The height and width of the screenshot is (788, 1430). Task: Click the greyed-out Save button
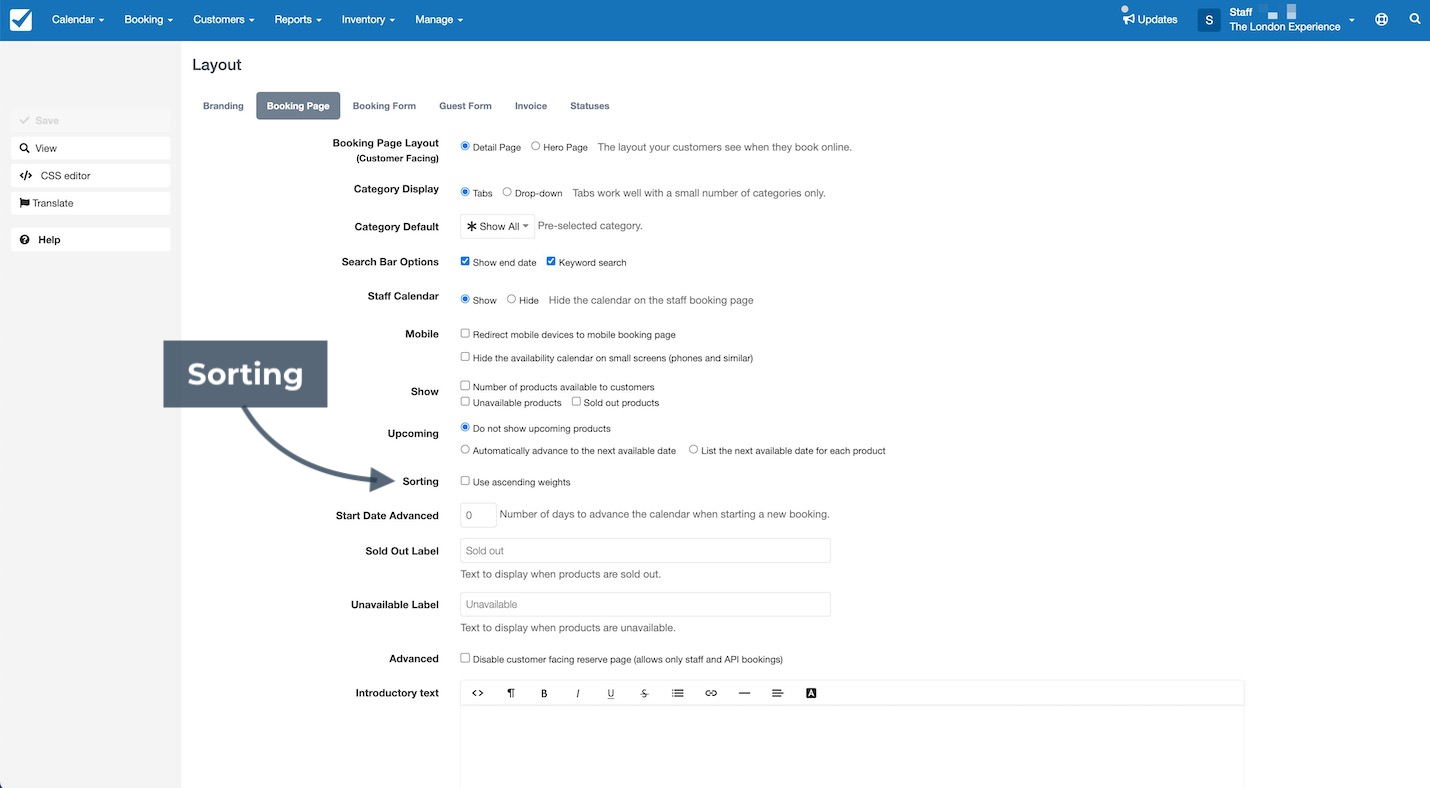pos(90,120)
